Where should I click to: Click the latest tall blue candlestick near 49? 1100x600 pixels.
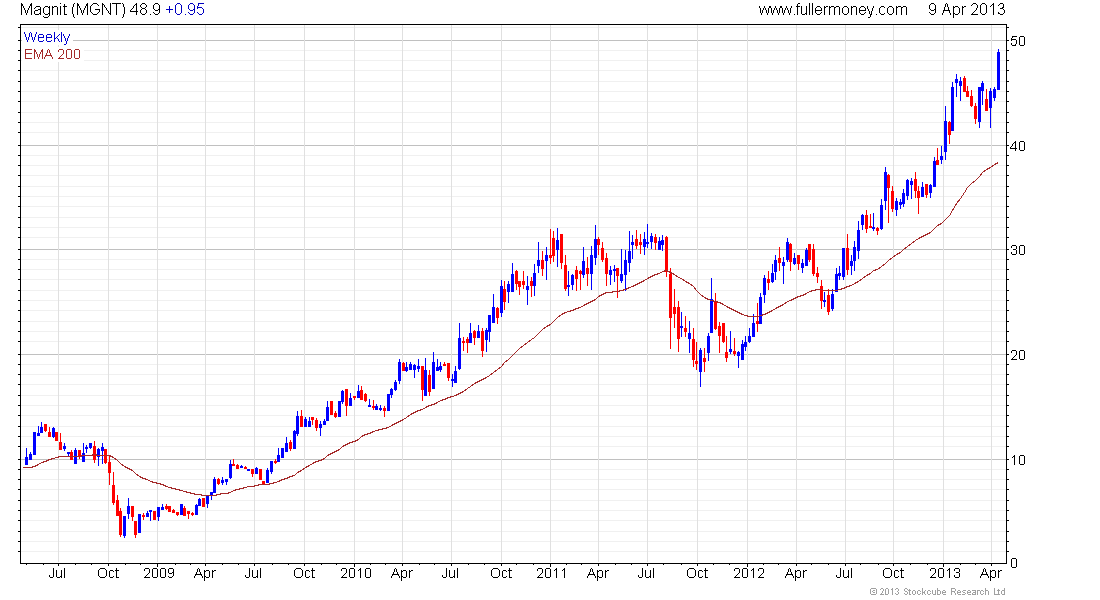998,69
